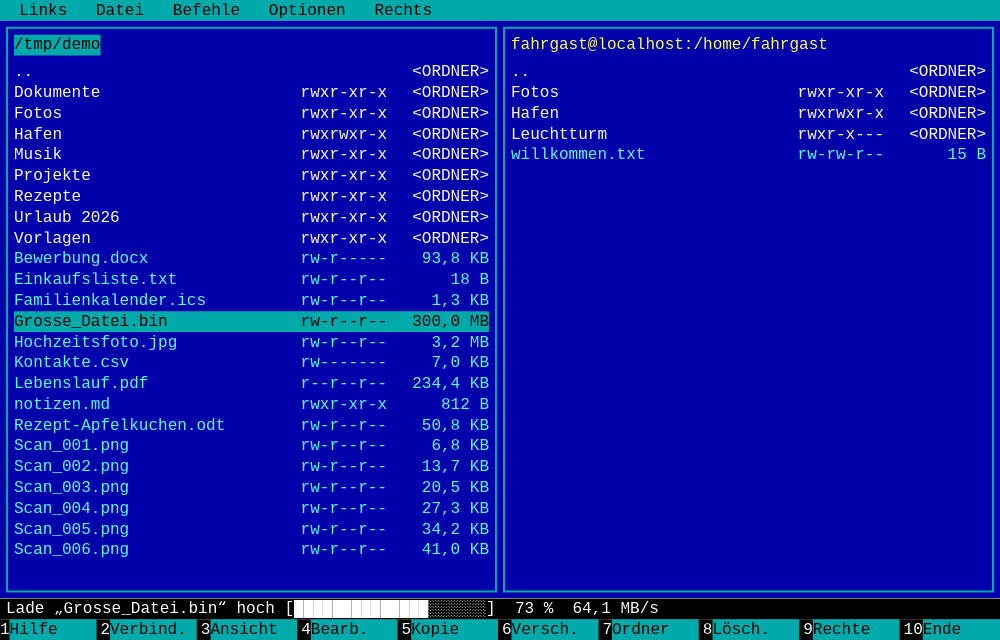This screenshot has height=640, width=1000.
Task: Click the upload progress bar for Grosse_Datei.bin
Action: [x=390, y=609]
